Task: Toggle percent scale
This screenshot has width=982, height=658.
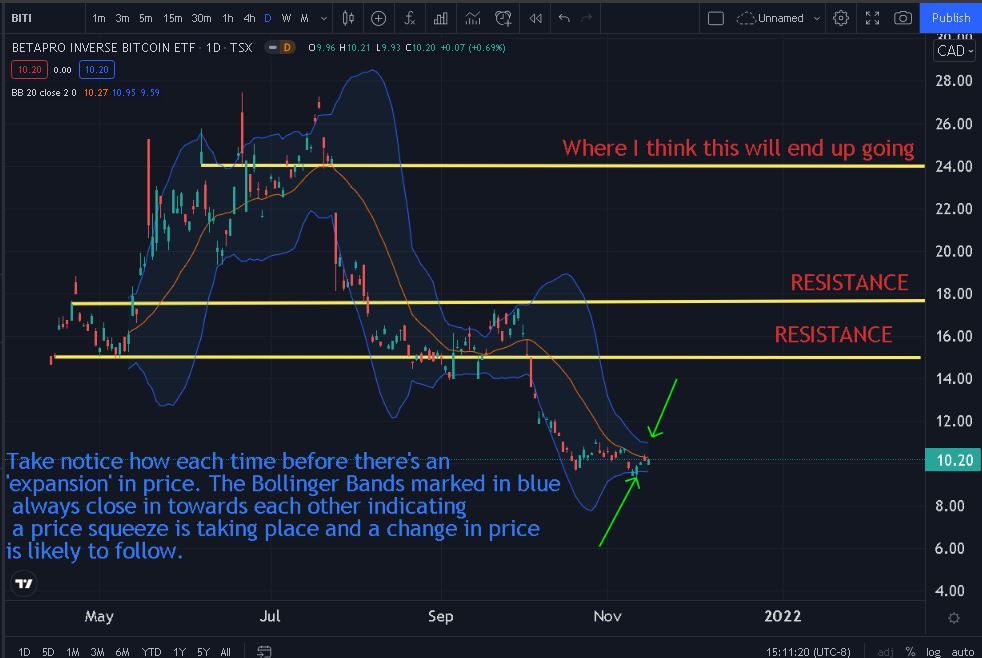Action: (x=910, y=652)
